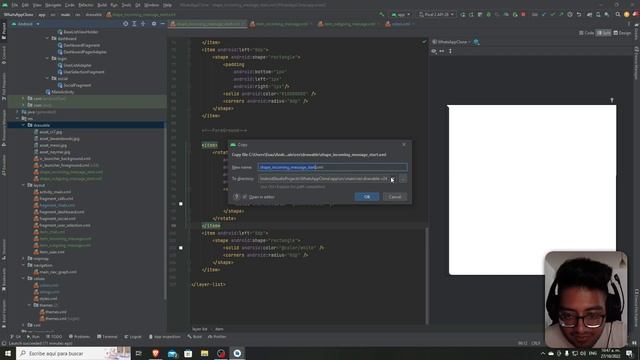Click the To directory path field
Screen dimensions: 640x360
pos(323,179)
